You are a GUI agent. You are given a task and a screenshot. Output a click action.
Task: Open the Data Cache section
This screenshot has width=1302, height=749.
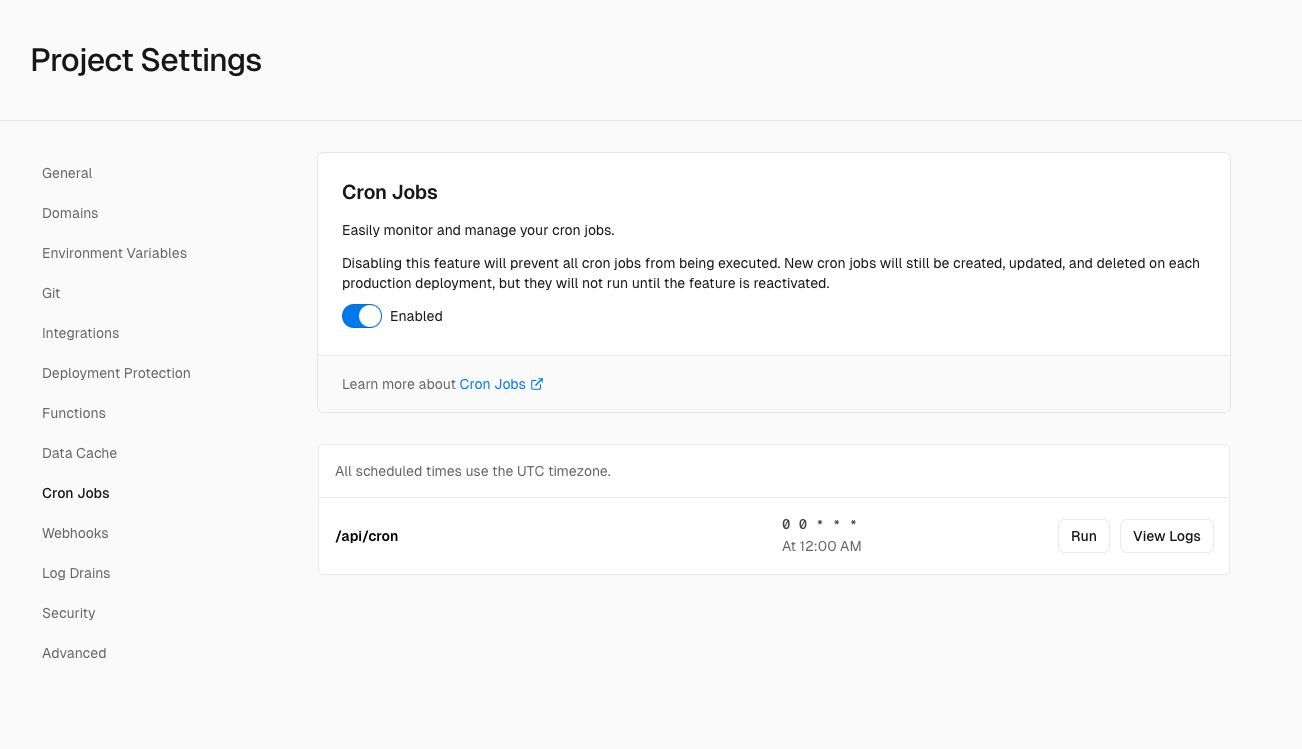coord(79,453)
